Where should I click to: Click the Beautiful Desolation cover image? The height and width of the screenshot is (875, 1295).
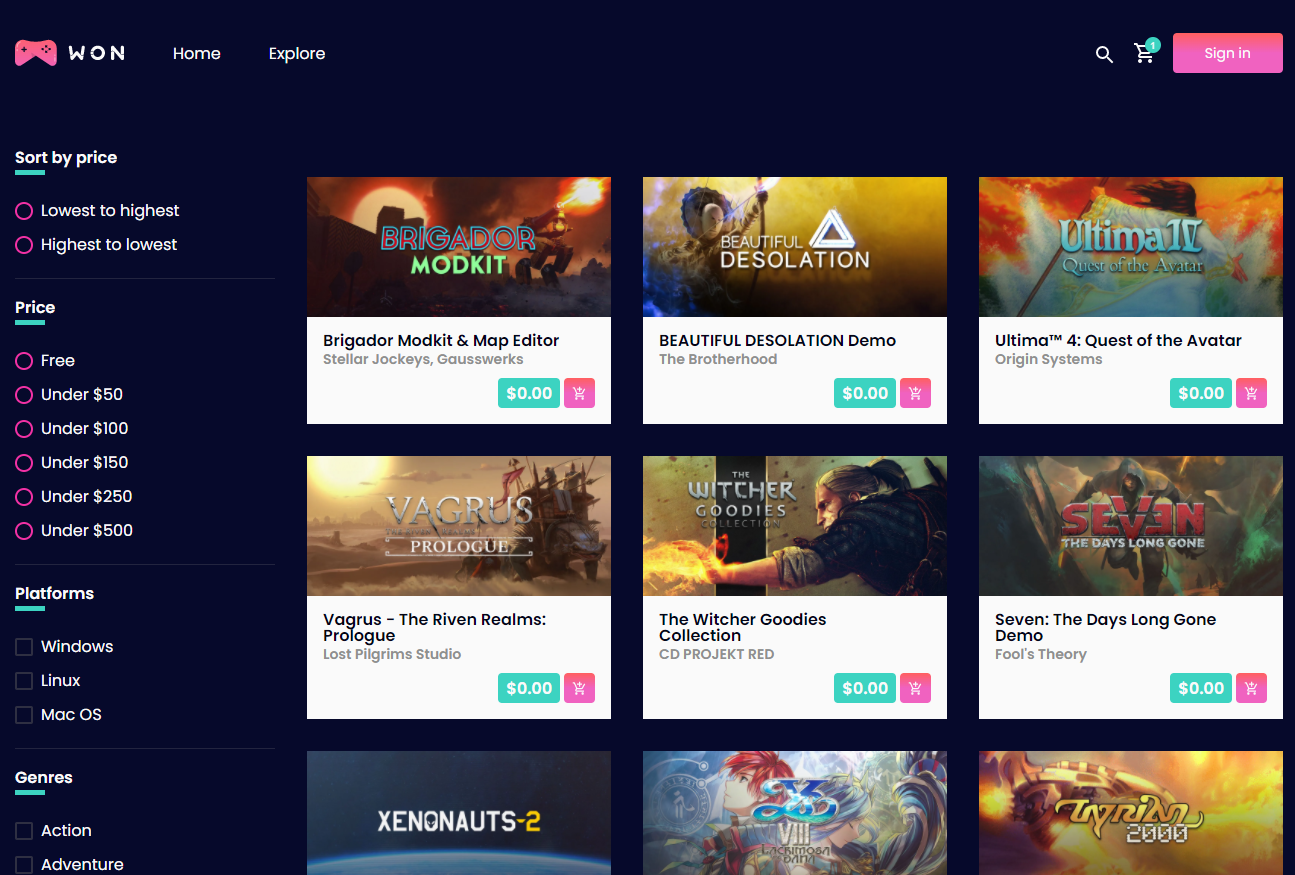pos(795,247)
